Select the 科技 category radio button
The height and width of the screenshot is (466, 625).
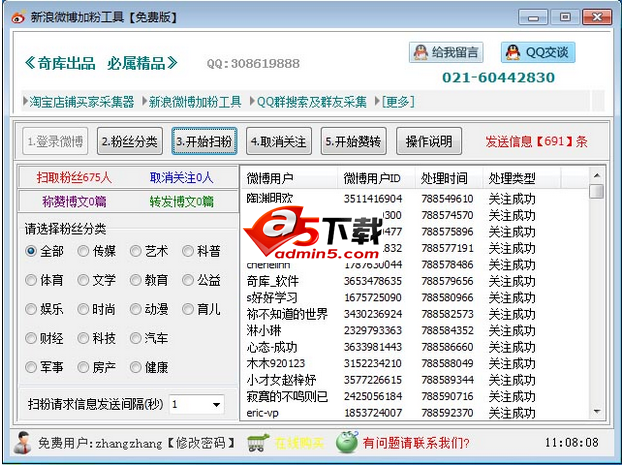point(83,338)
